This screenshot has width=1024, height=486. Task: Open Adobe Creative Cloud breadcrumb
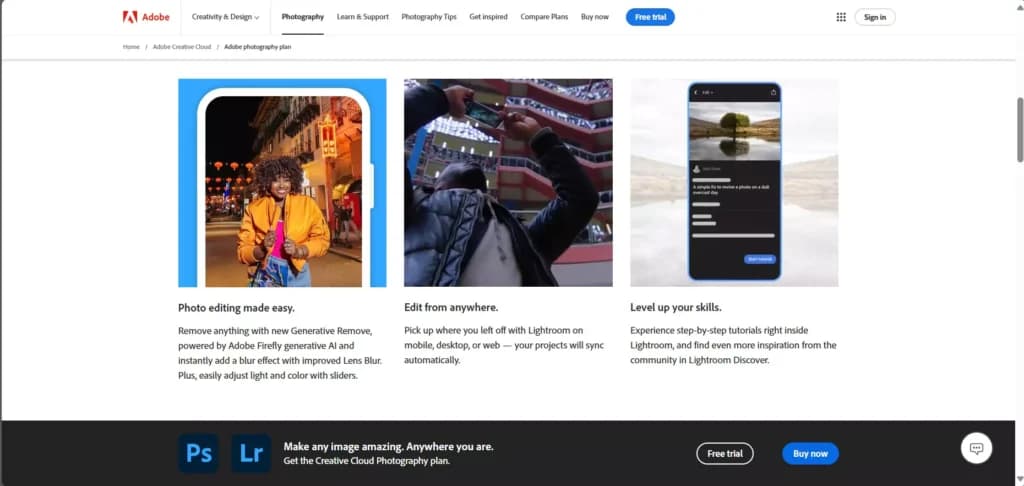(x=182, y=47)
